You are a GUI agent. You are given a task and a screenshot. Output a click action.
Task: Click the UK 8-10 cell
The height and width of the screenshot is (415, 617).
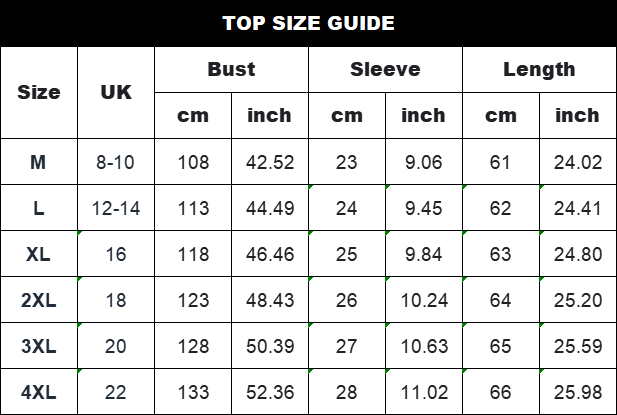[x=116, y=161]
